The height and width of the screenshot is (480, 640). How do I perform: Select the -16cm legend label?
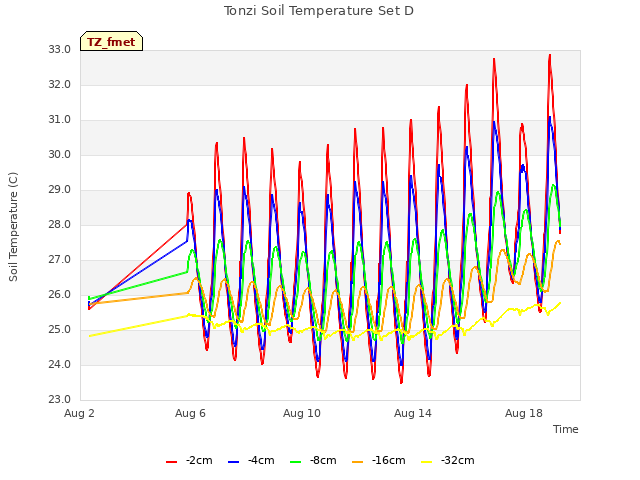pyautogui.click(x=389, y=460)
